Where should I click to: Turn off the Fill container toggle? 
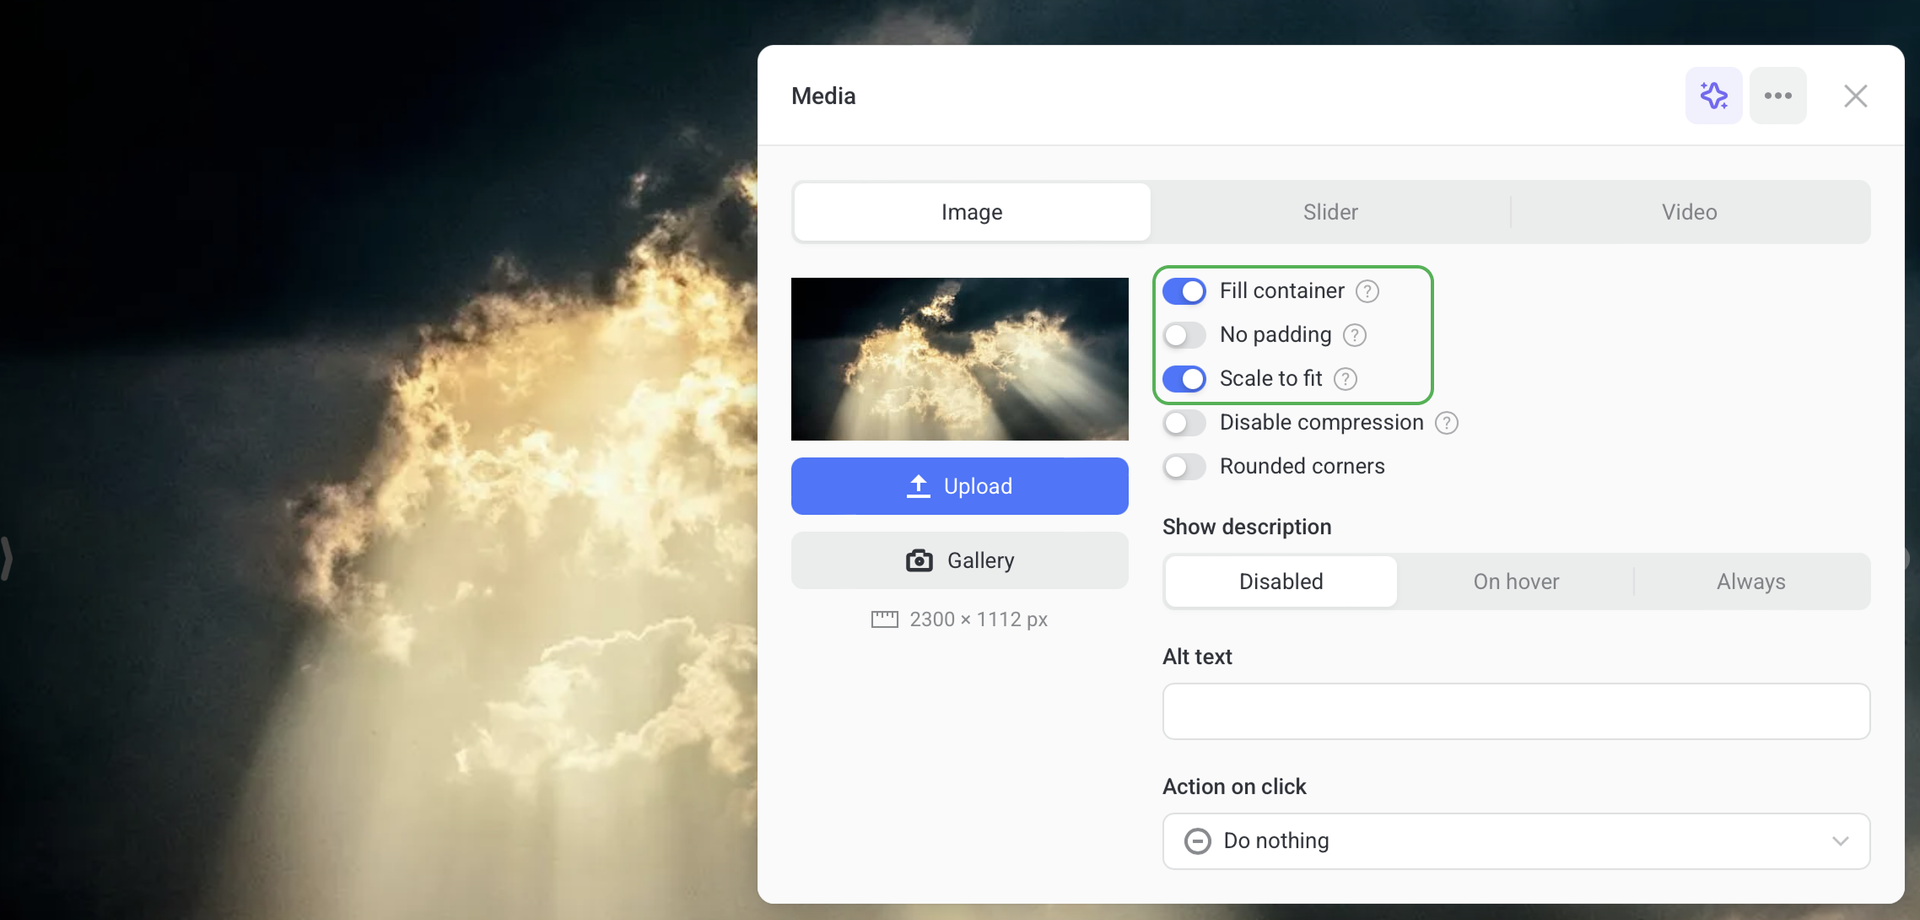pos(1184,291)
